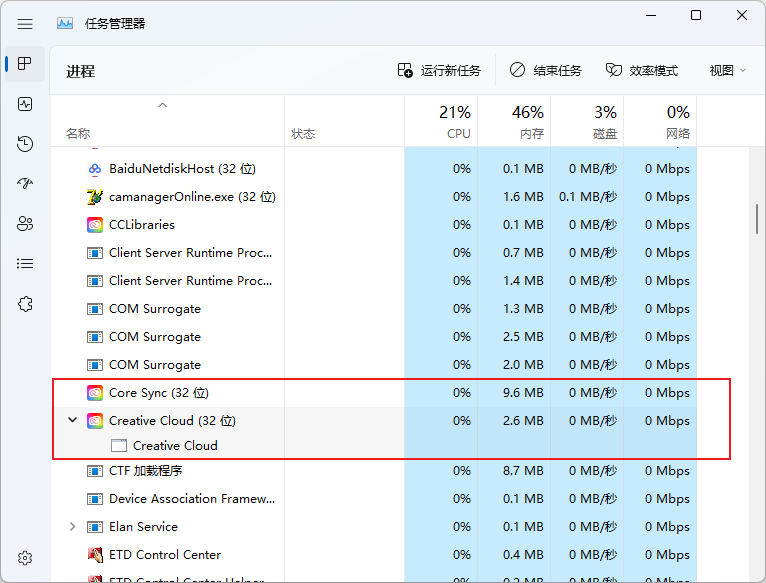Open the Startup apps icon in sidebar
The height and width of the screenshot is (583, 766).
[x=25, y=184]
